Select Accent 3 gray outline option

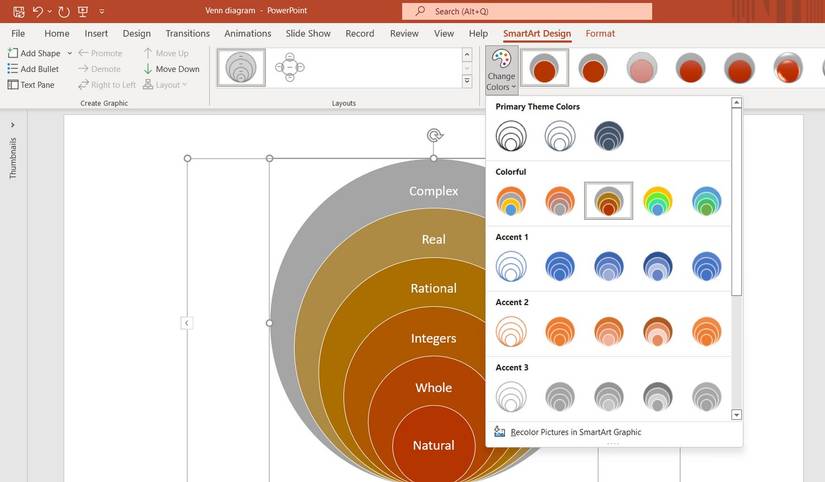pos(511,396)
